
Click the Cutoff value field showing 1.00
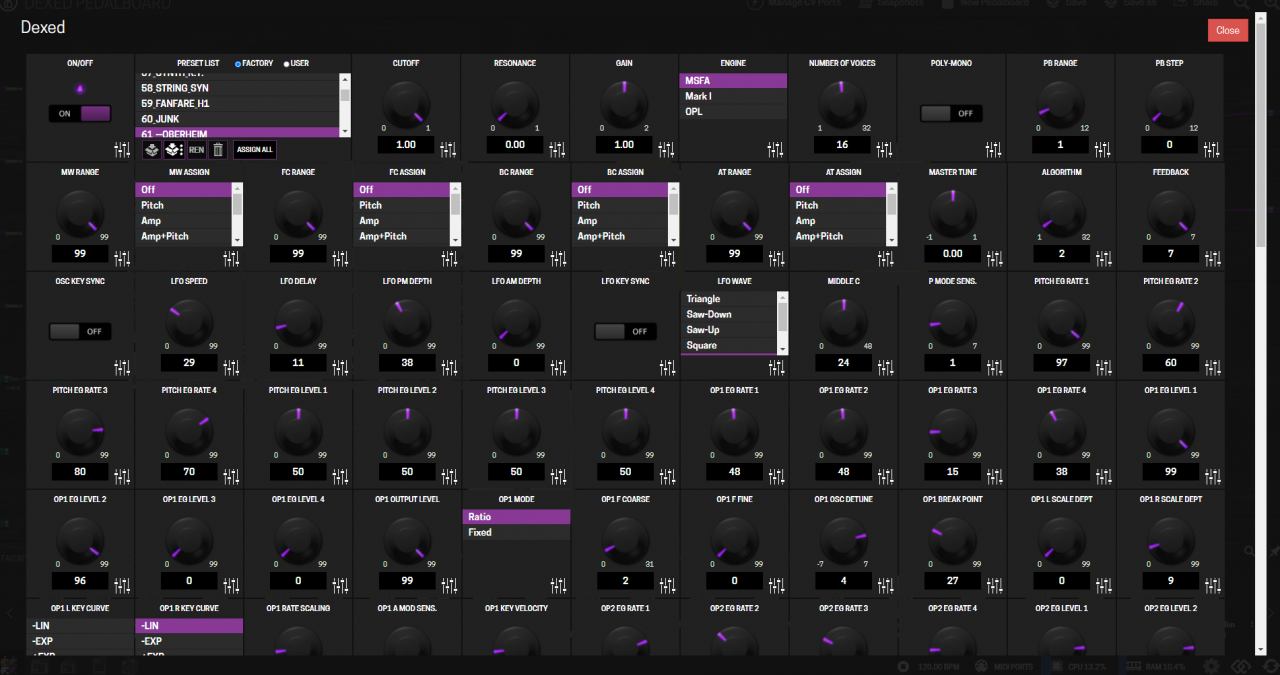[406, 145]
